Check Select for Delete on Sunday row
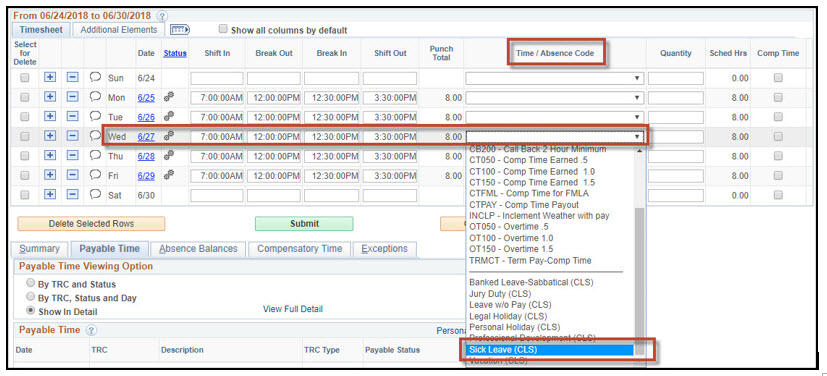Screen dimensions: 827x376 (x=24, y=78)
